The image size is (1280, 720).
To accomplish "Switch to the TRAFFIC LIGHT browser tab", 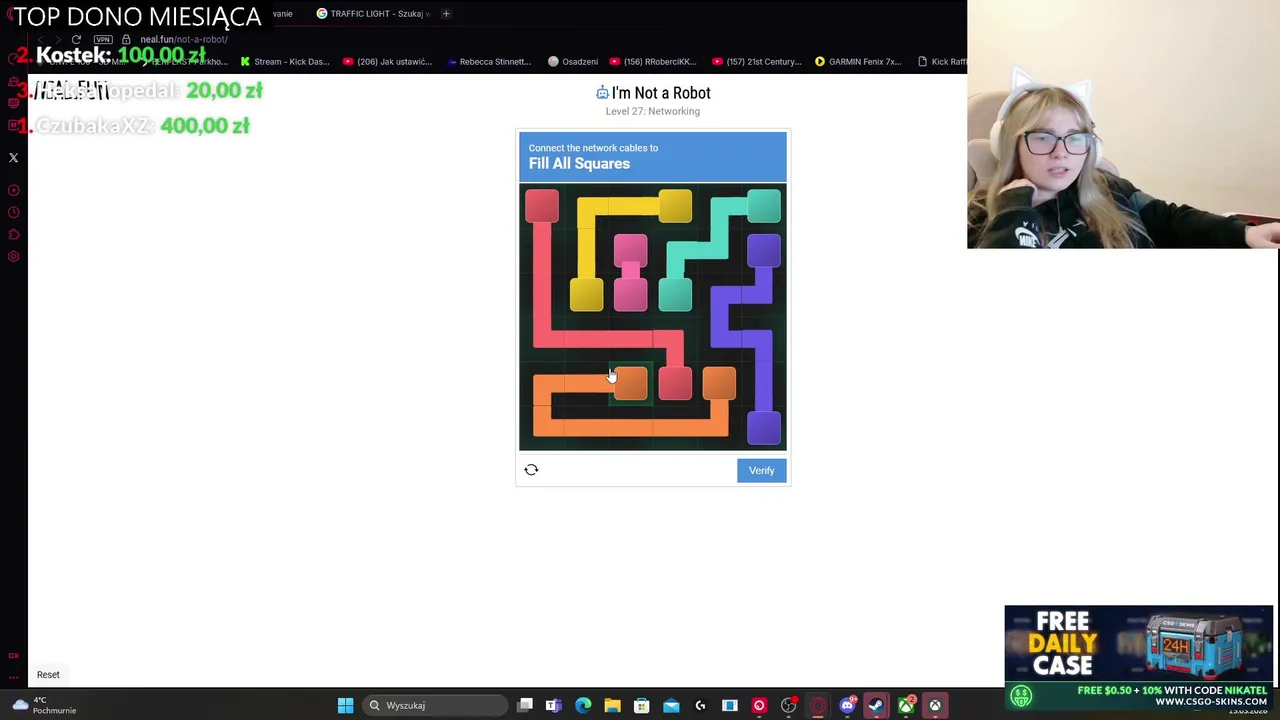I will [x=372, y=13].
